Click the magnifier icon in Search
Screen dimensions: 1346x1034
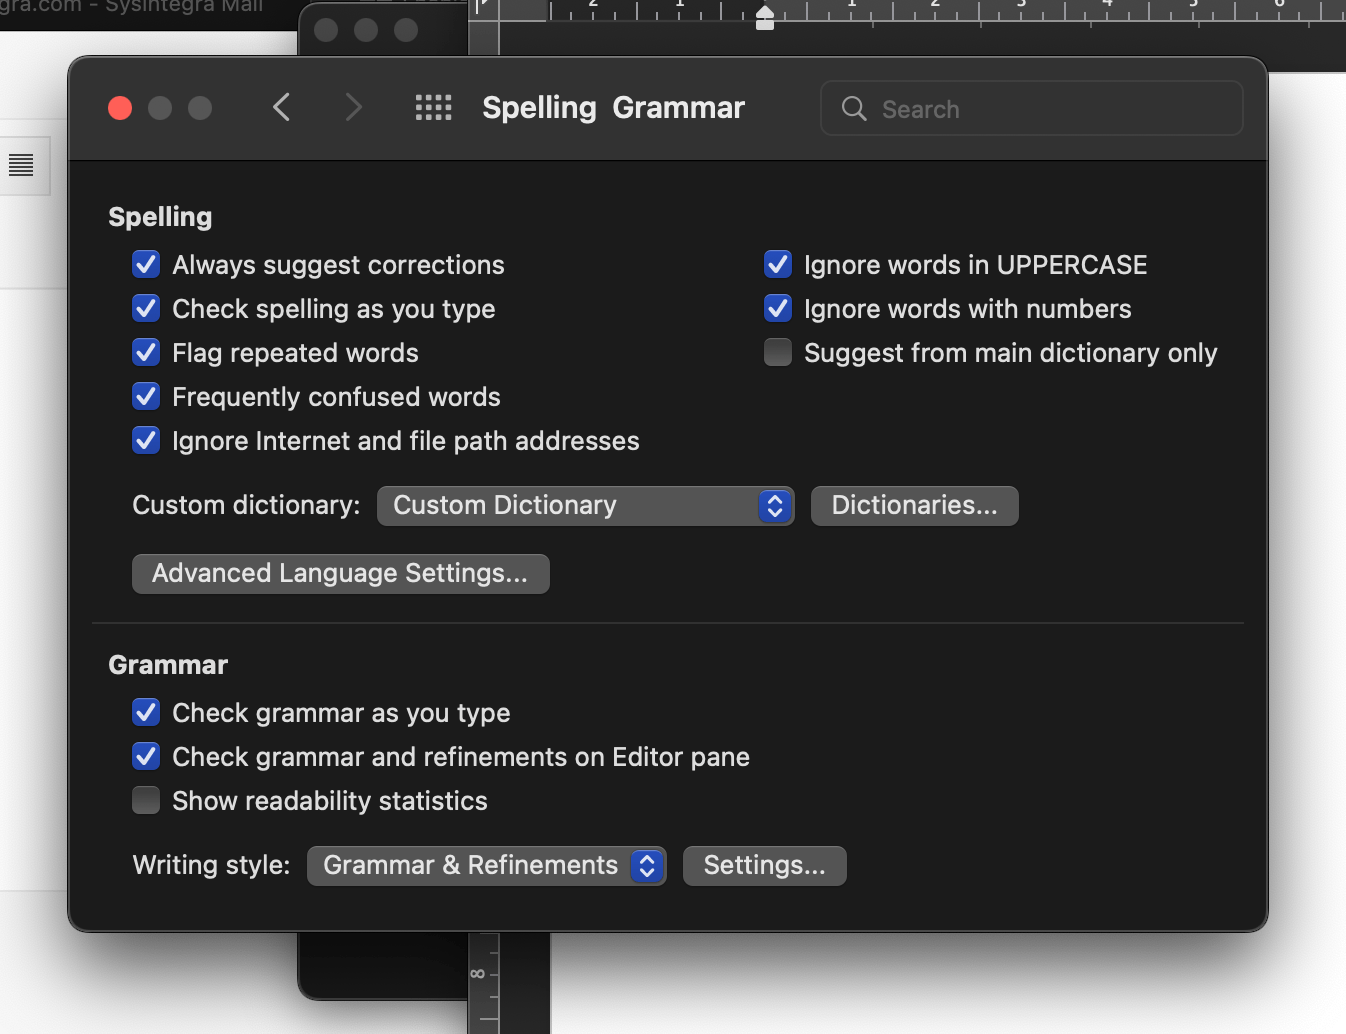coord(854,108)
